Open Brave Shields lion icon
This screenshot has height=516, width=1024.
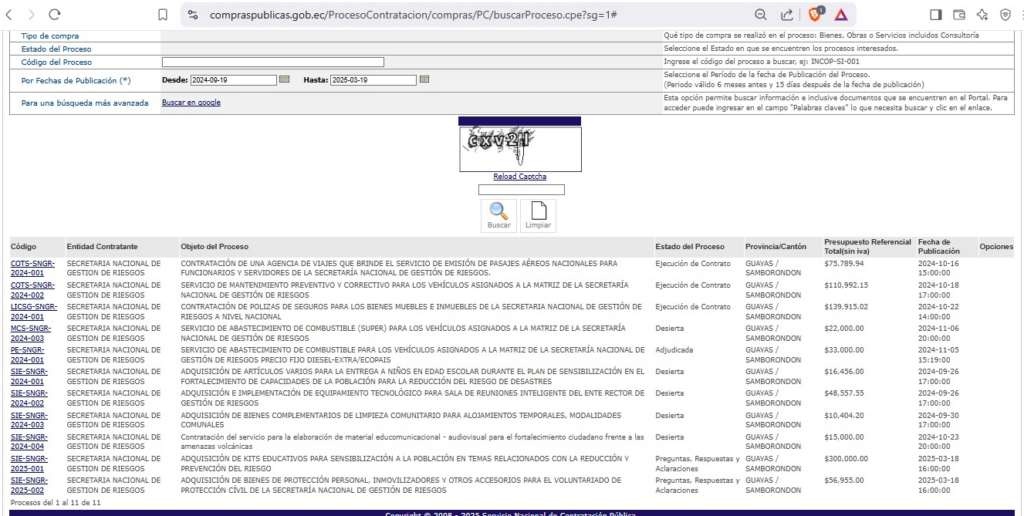pos(816,14)
